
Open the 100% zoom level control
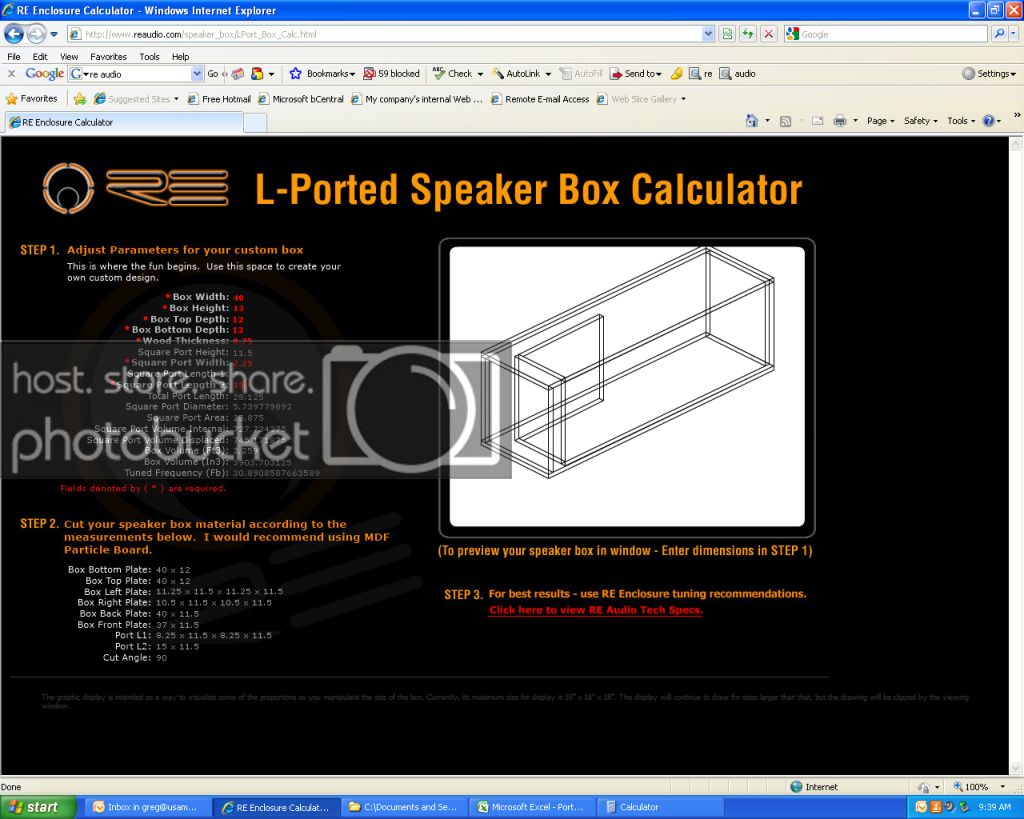pyautogui.click(x=980, y=787)
